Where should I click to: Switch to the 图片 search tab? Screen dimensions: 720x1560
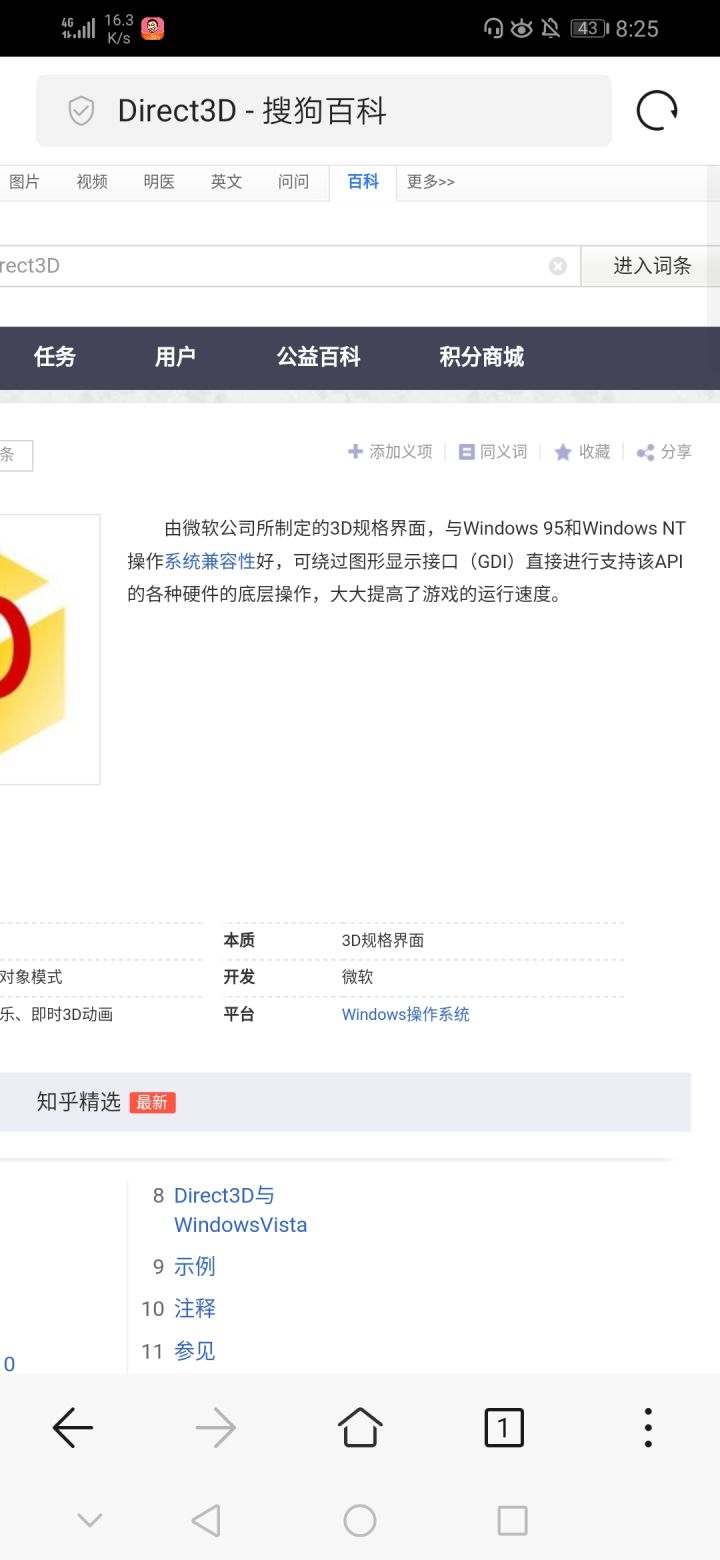[25, 182]
